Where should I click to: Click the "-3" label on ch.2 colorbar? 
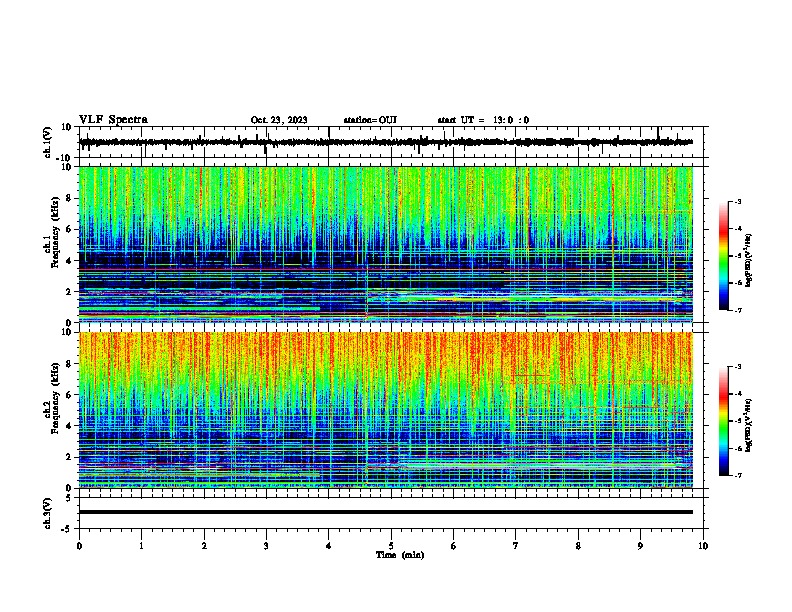pos(738,367)
